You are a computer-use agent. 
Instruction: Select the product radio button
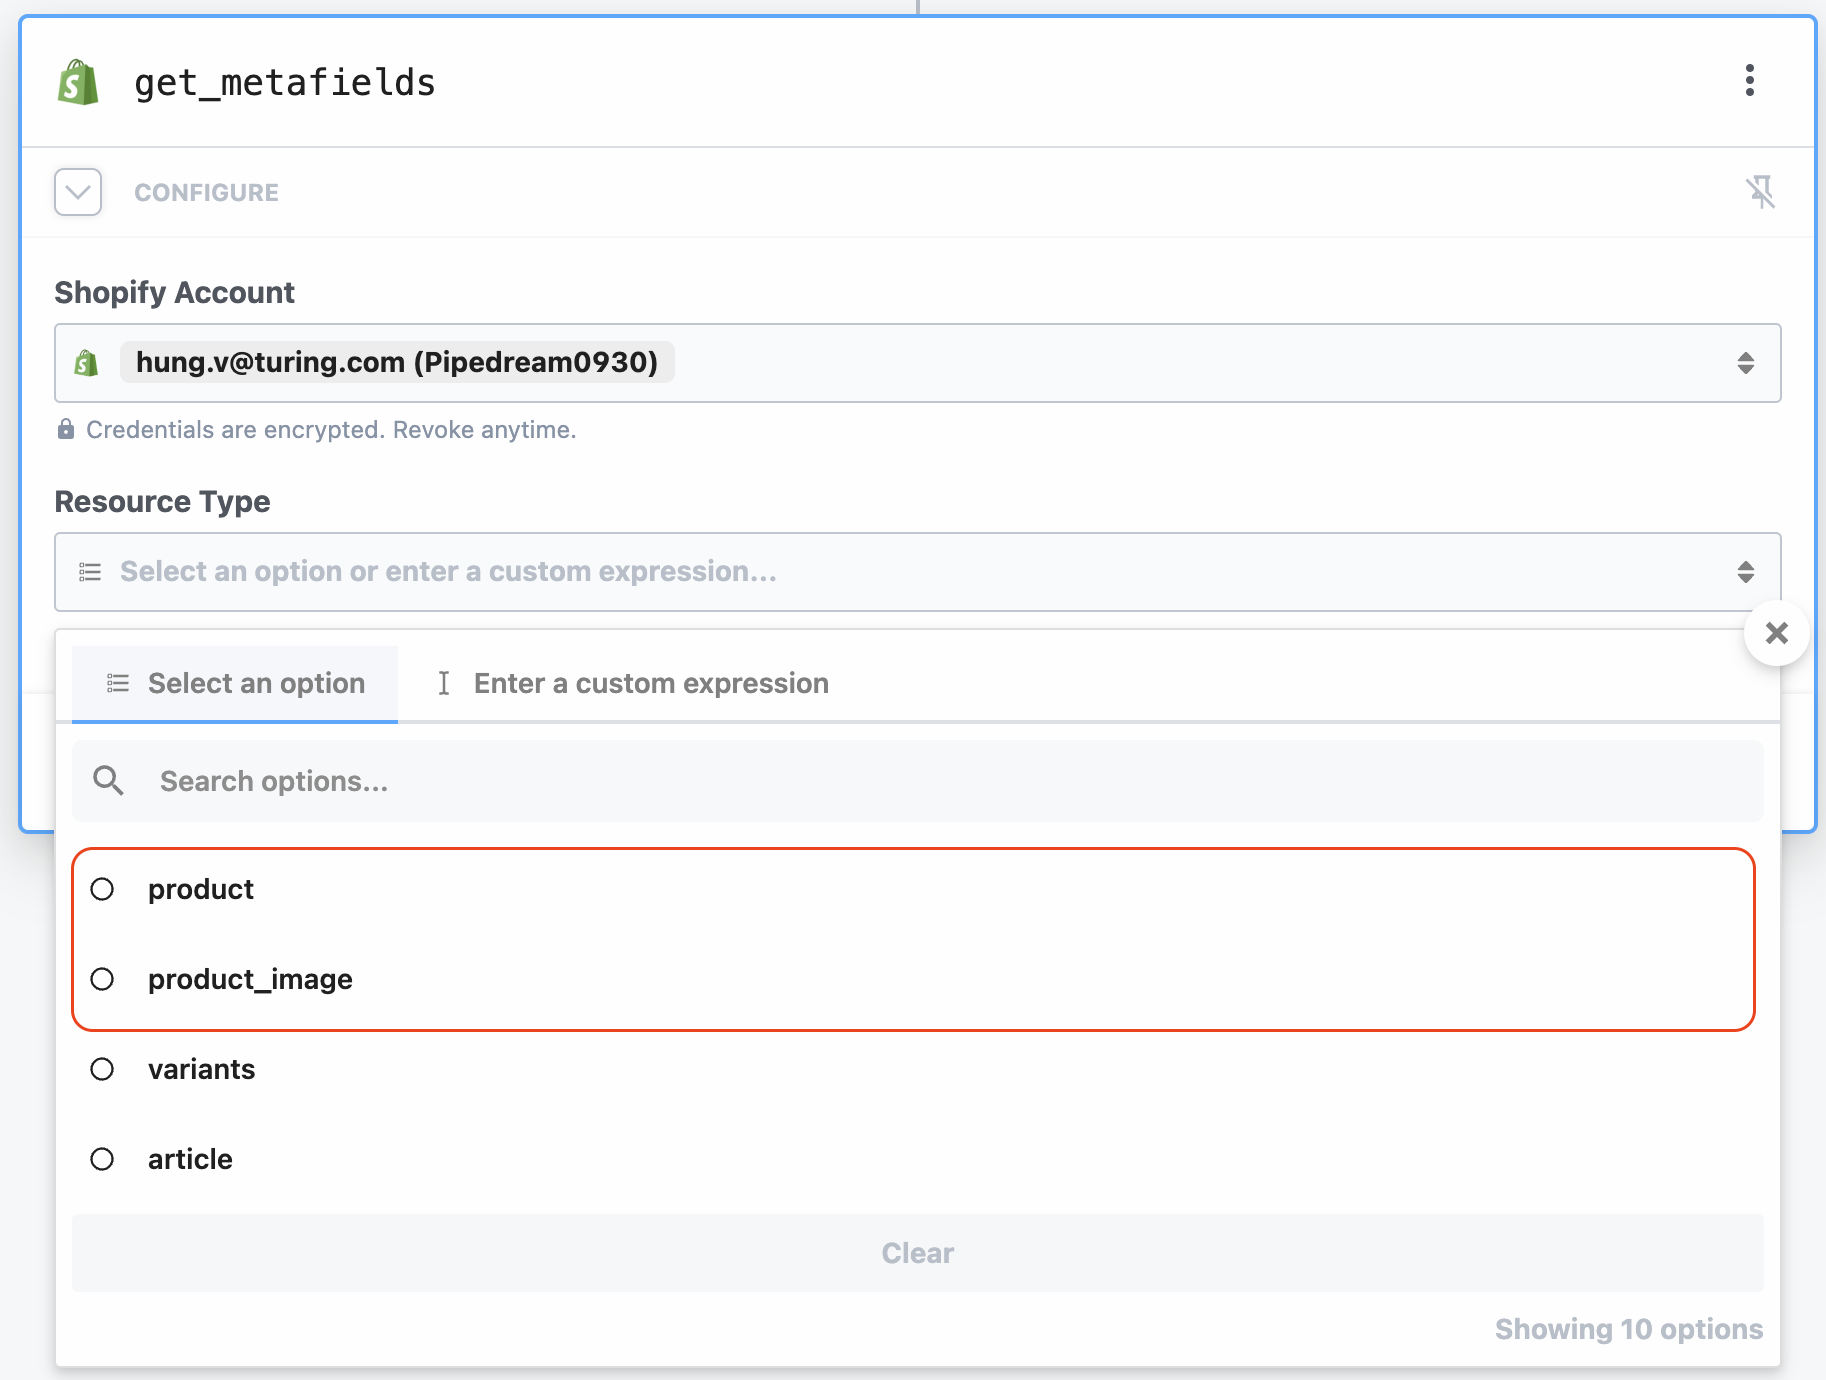click(103, 888)
